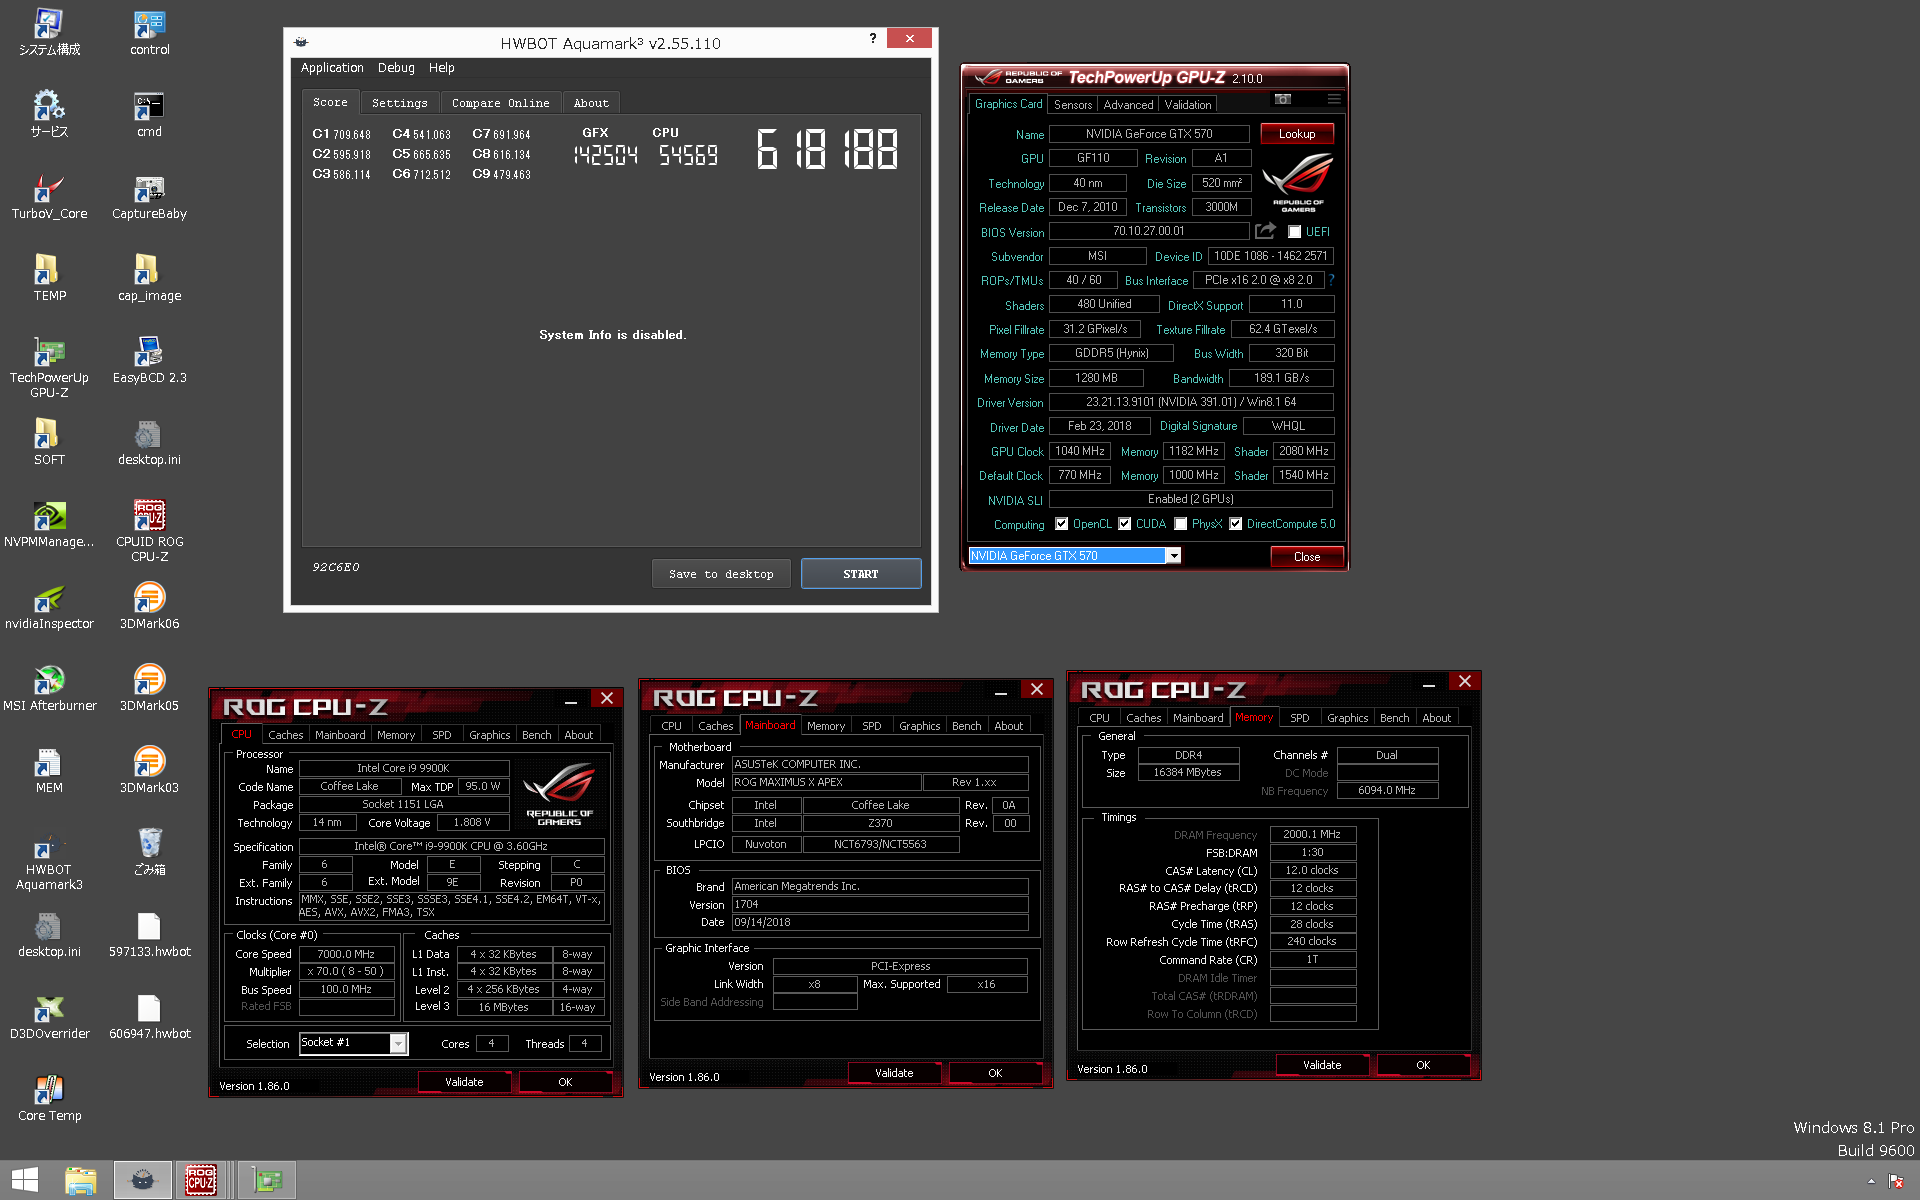Click the Lookup button in GPU-Z

[x=1296, y=134]
